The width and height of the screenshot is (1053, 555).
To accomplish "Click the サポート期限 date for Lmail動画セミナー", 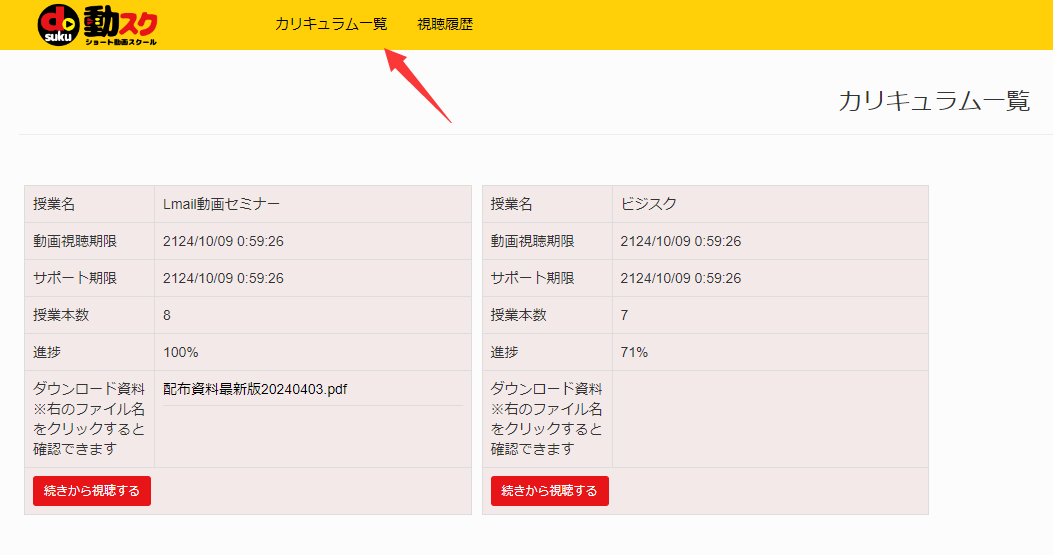I will pos(224,278).
